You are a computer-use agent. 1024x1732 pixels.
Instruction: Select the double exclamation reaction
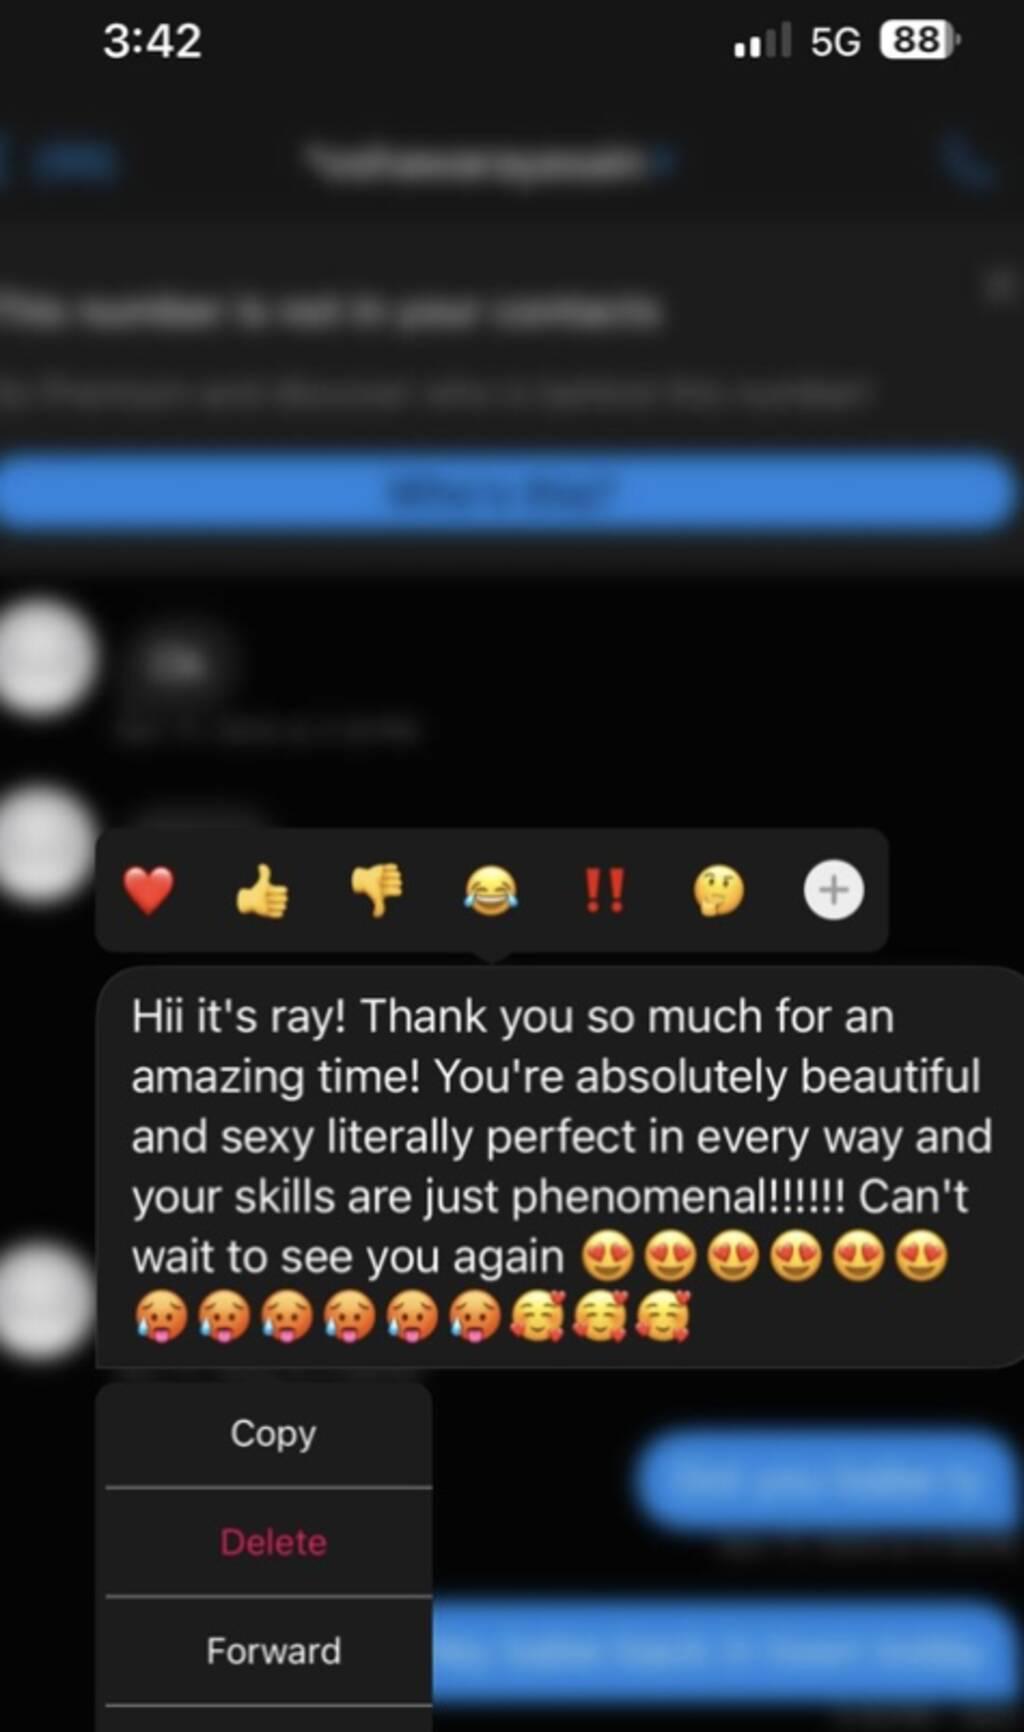click(605, 890)
